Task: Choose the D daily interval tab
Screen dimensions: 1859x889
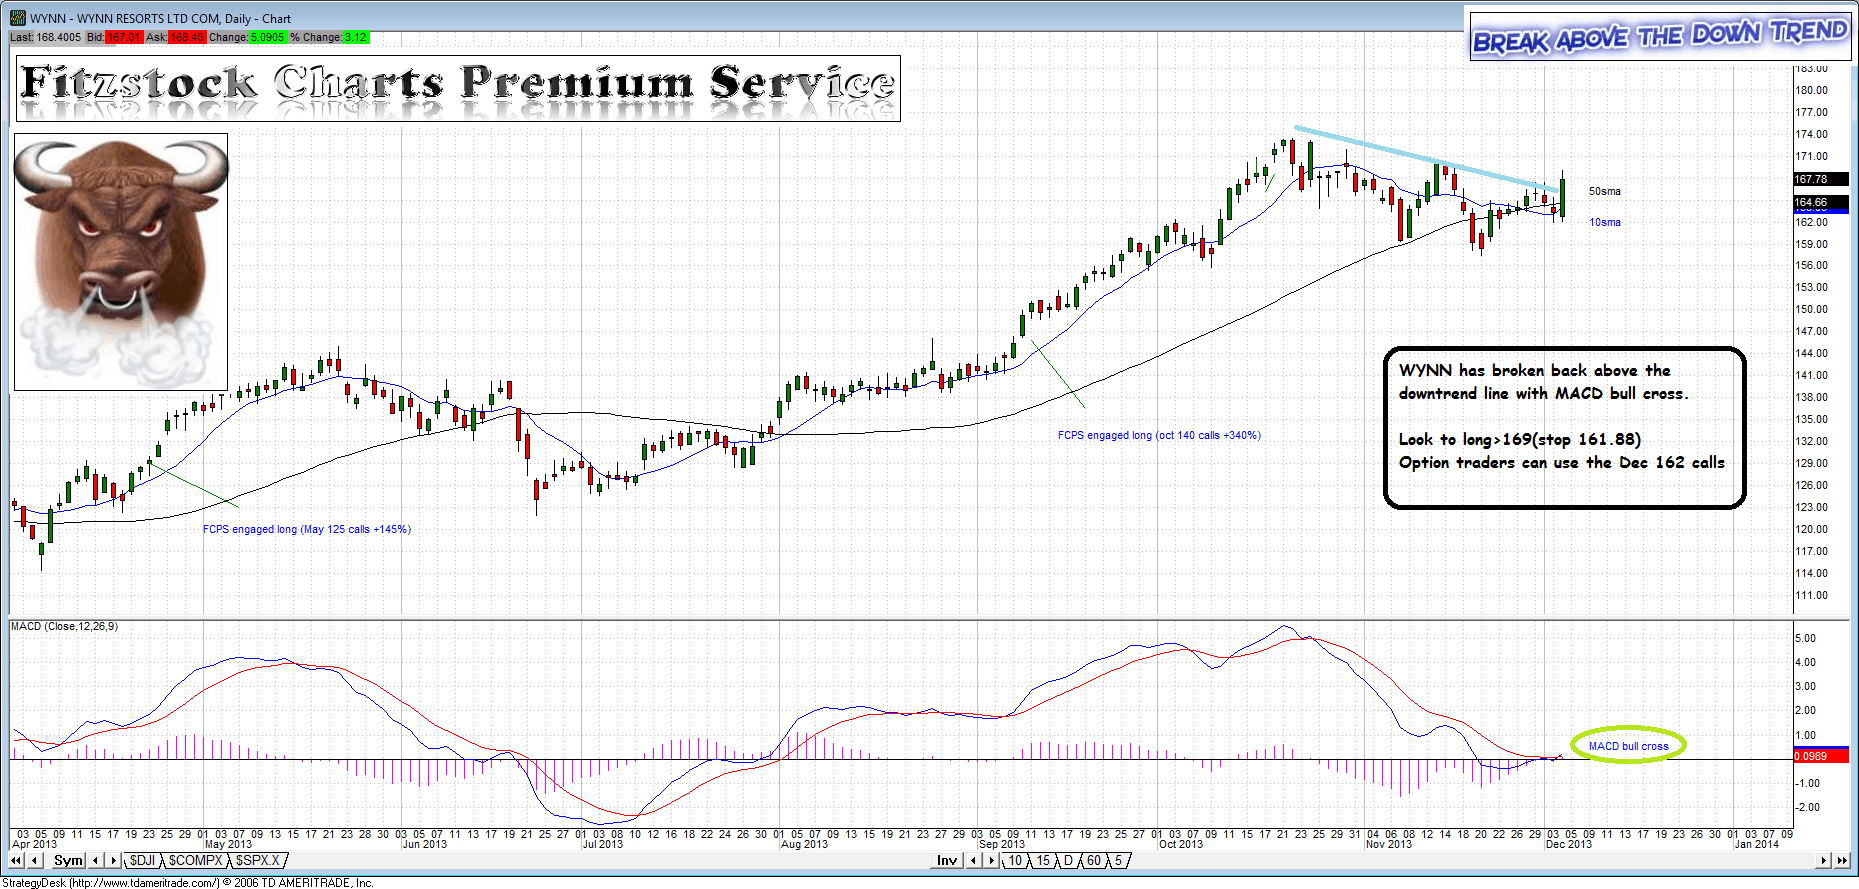Action: 1068,860
